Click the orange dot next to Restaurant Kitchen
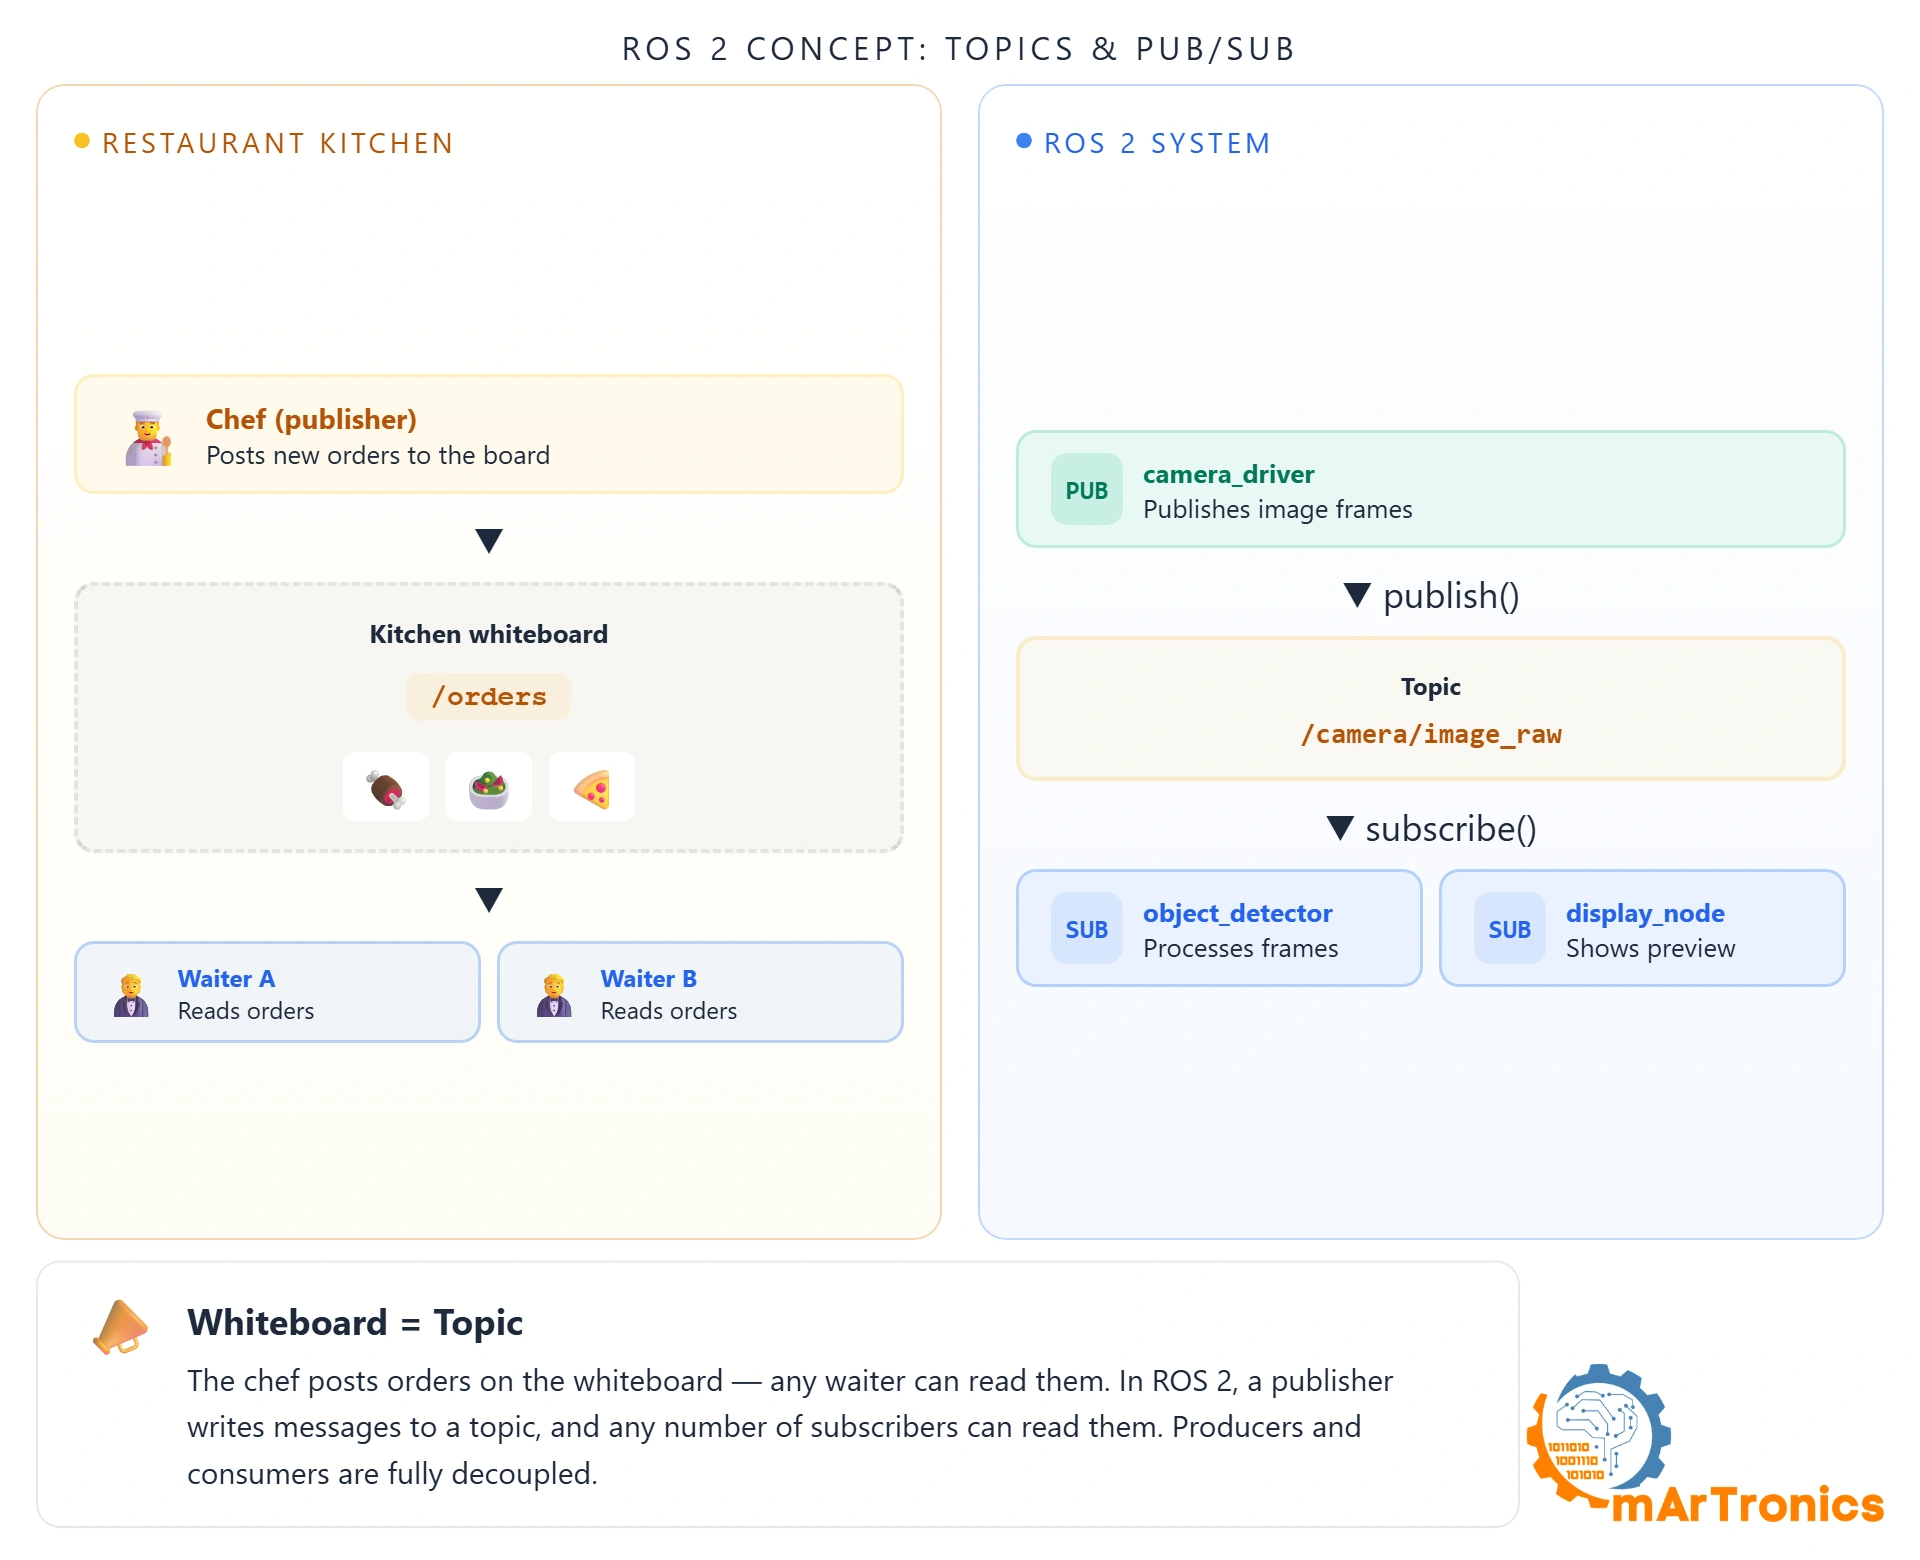The image size is (1920, 1560). tap(82, 141)
